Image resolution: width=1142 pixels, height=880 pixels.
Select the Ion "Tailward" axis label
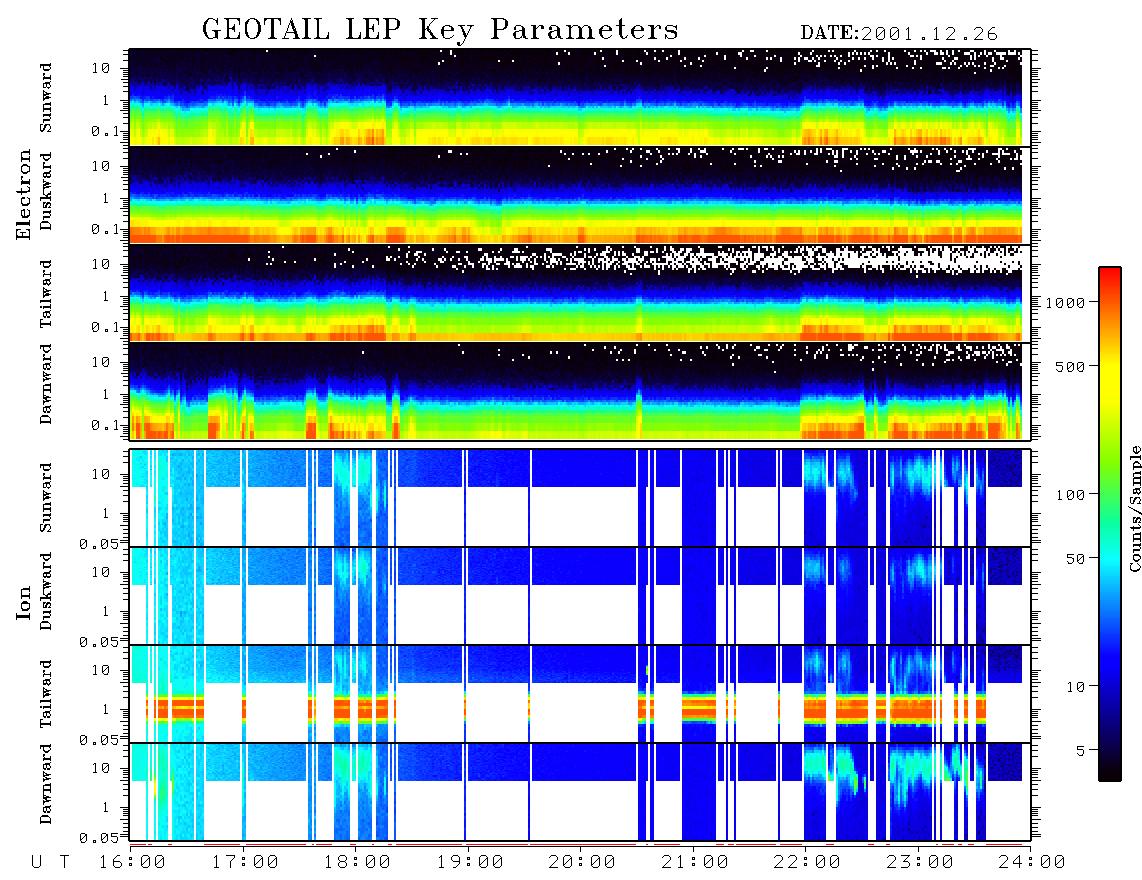pyautogui.click(x=46, y=694)
